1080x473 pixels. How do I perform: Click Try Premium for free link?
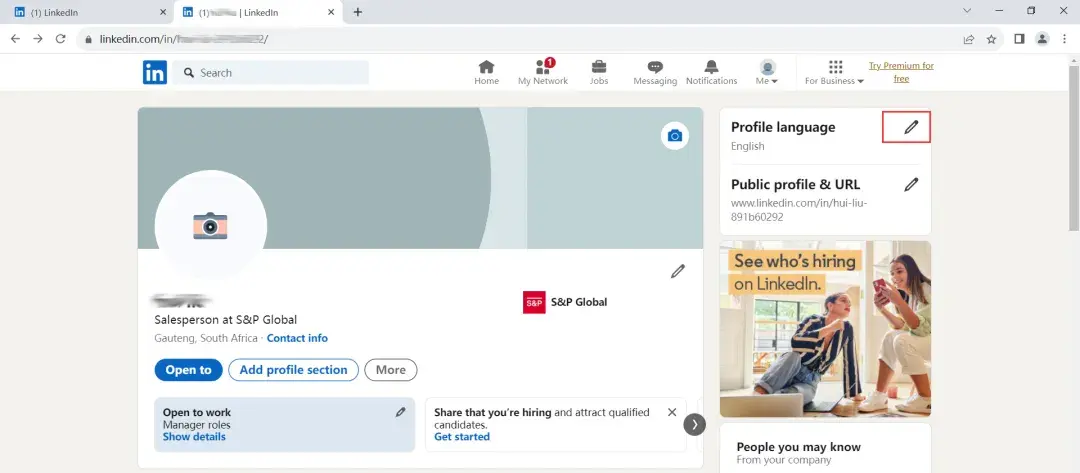click(901, 72)
